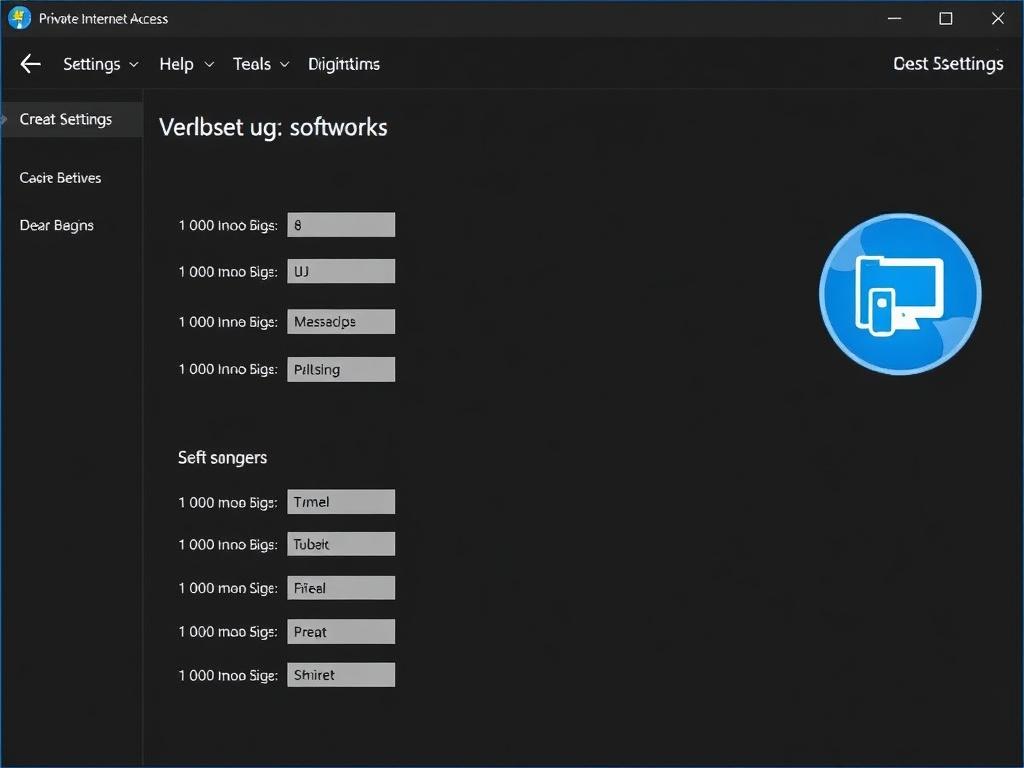Viewport: 1024px width, 768px height.
Task: Expand the Teals chevron arrow
Action: pos(285,65)
